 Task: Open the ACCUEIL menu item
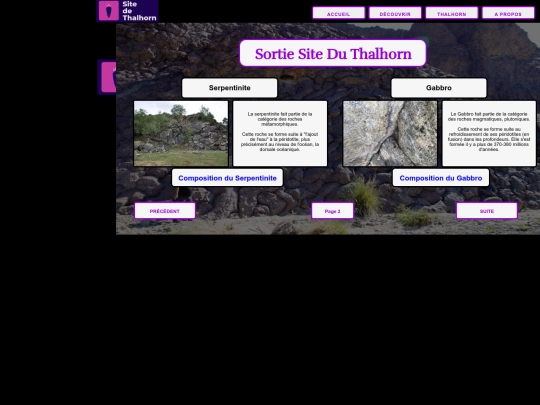[x=339, y=13]
